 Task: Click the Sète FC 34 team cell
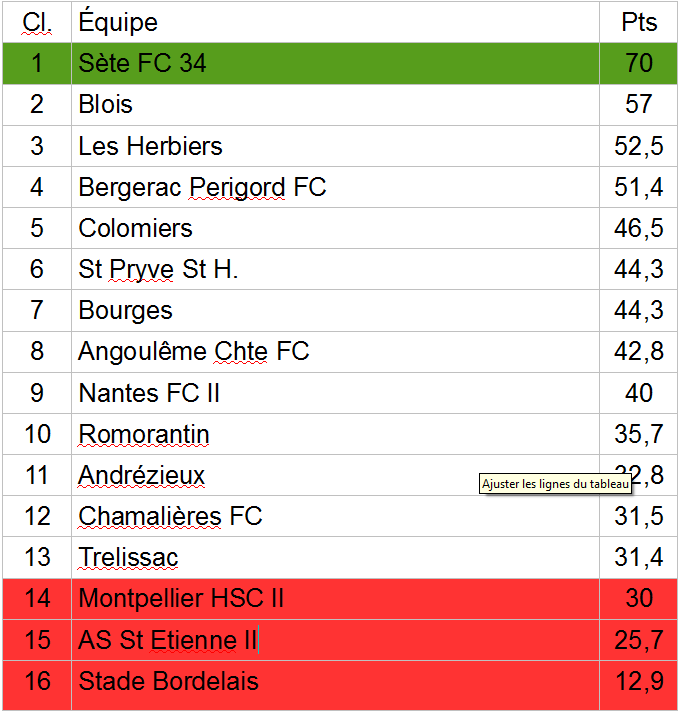142,63
